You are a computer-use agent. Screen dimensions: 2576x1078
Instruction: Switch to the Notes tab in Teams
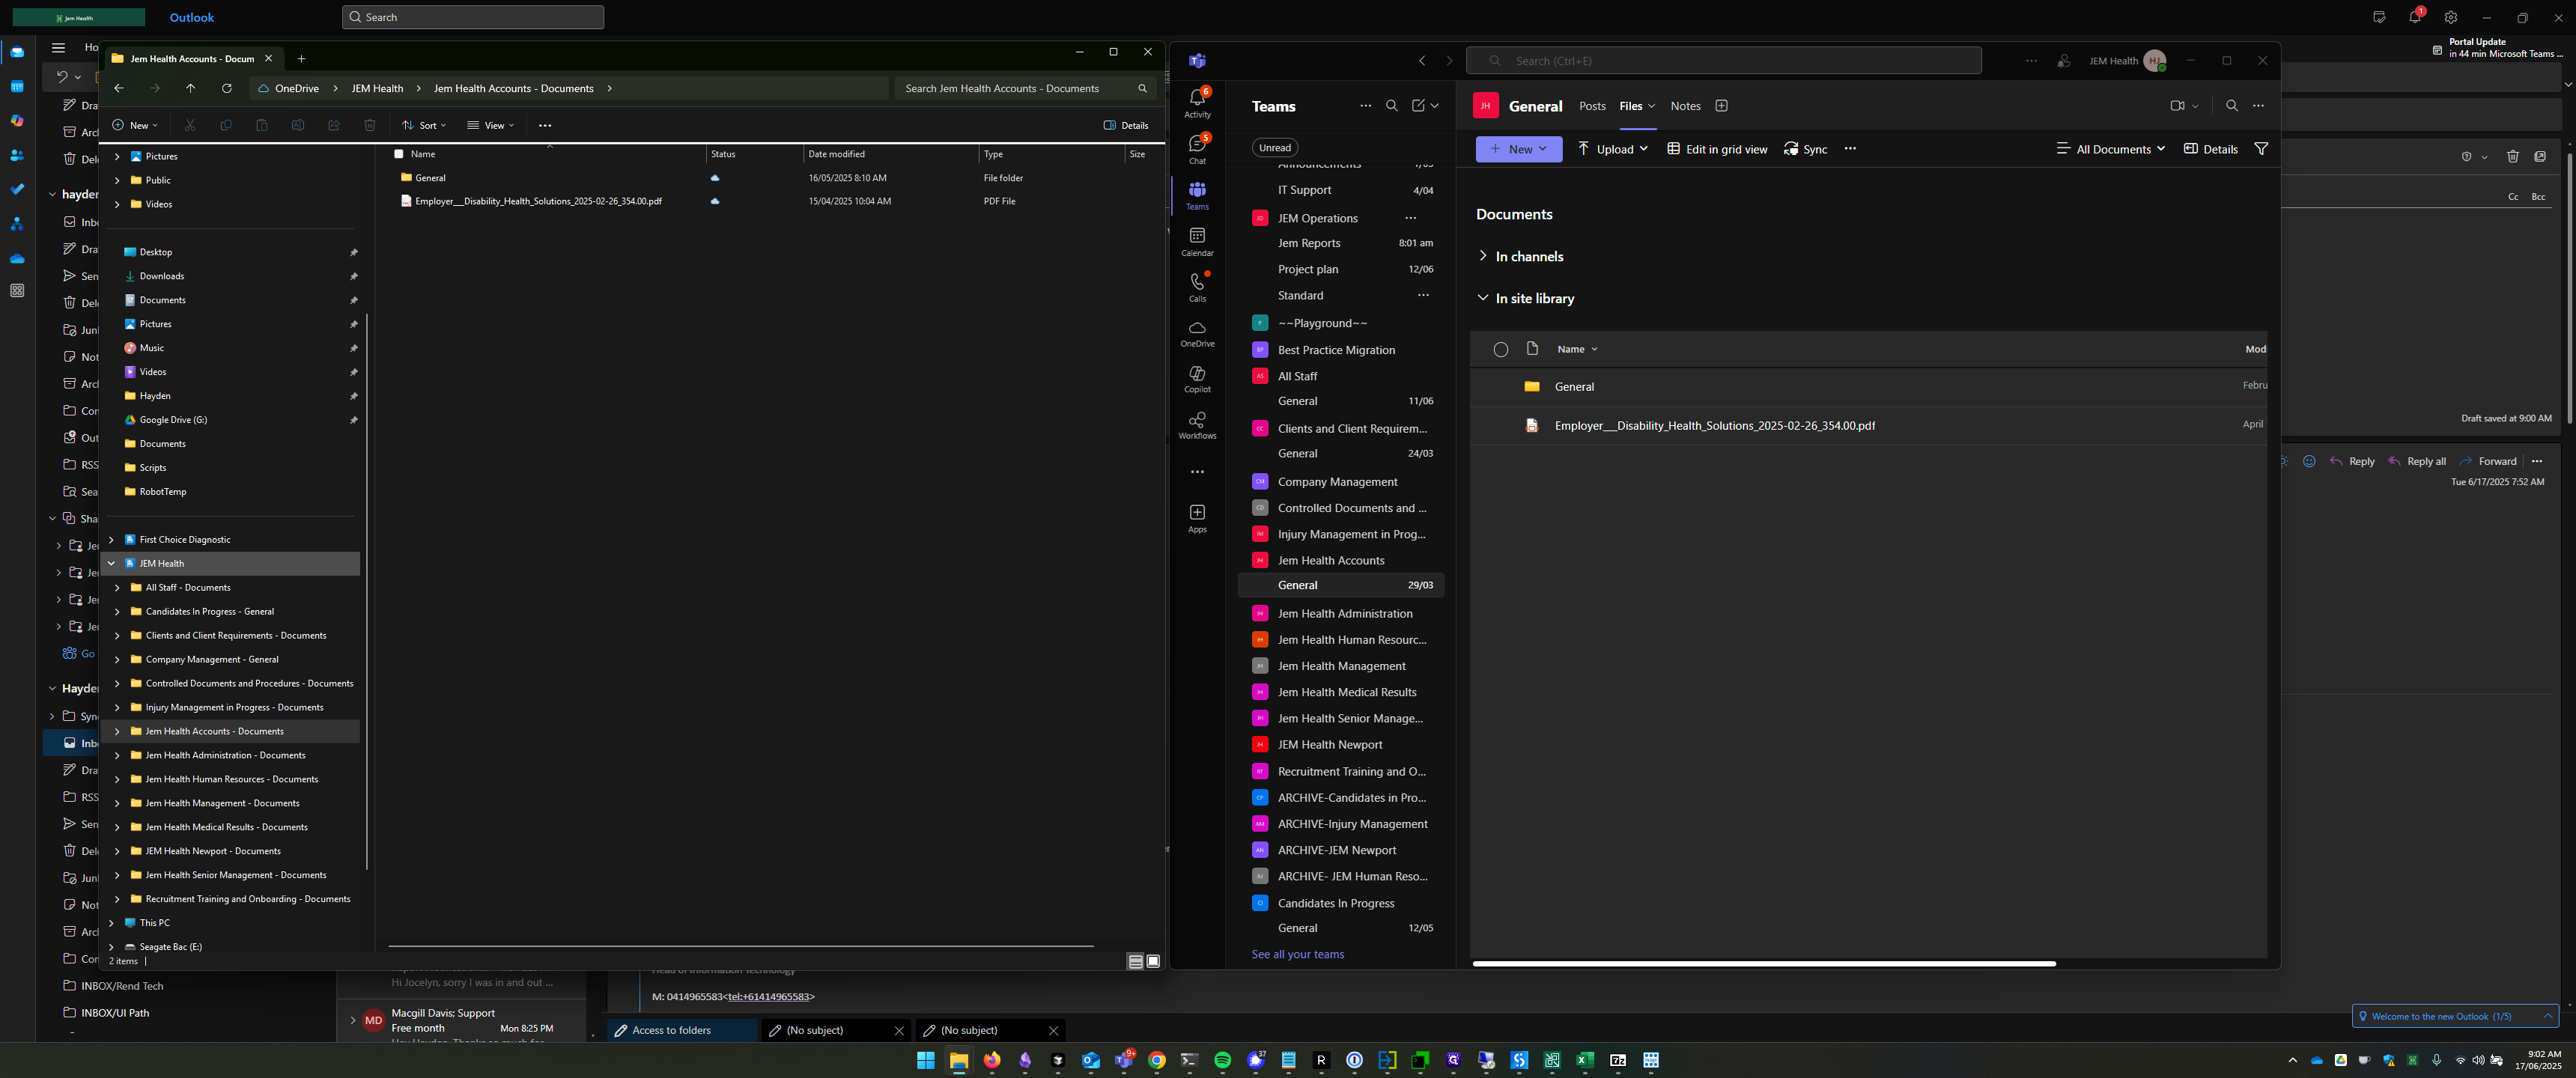[1685, 106]
